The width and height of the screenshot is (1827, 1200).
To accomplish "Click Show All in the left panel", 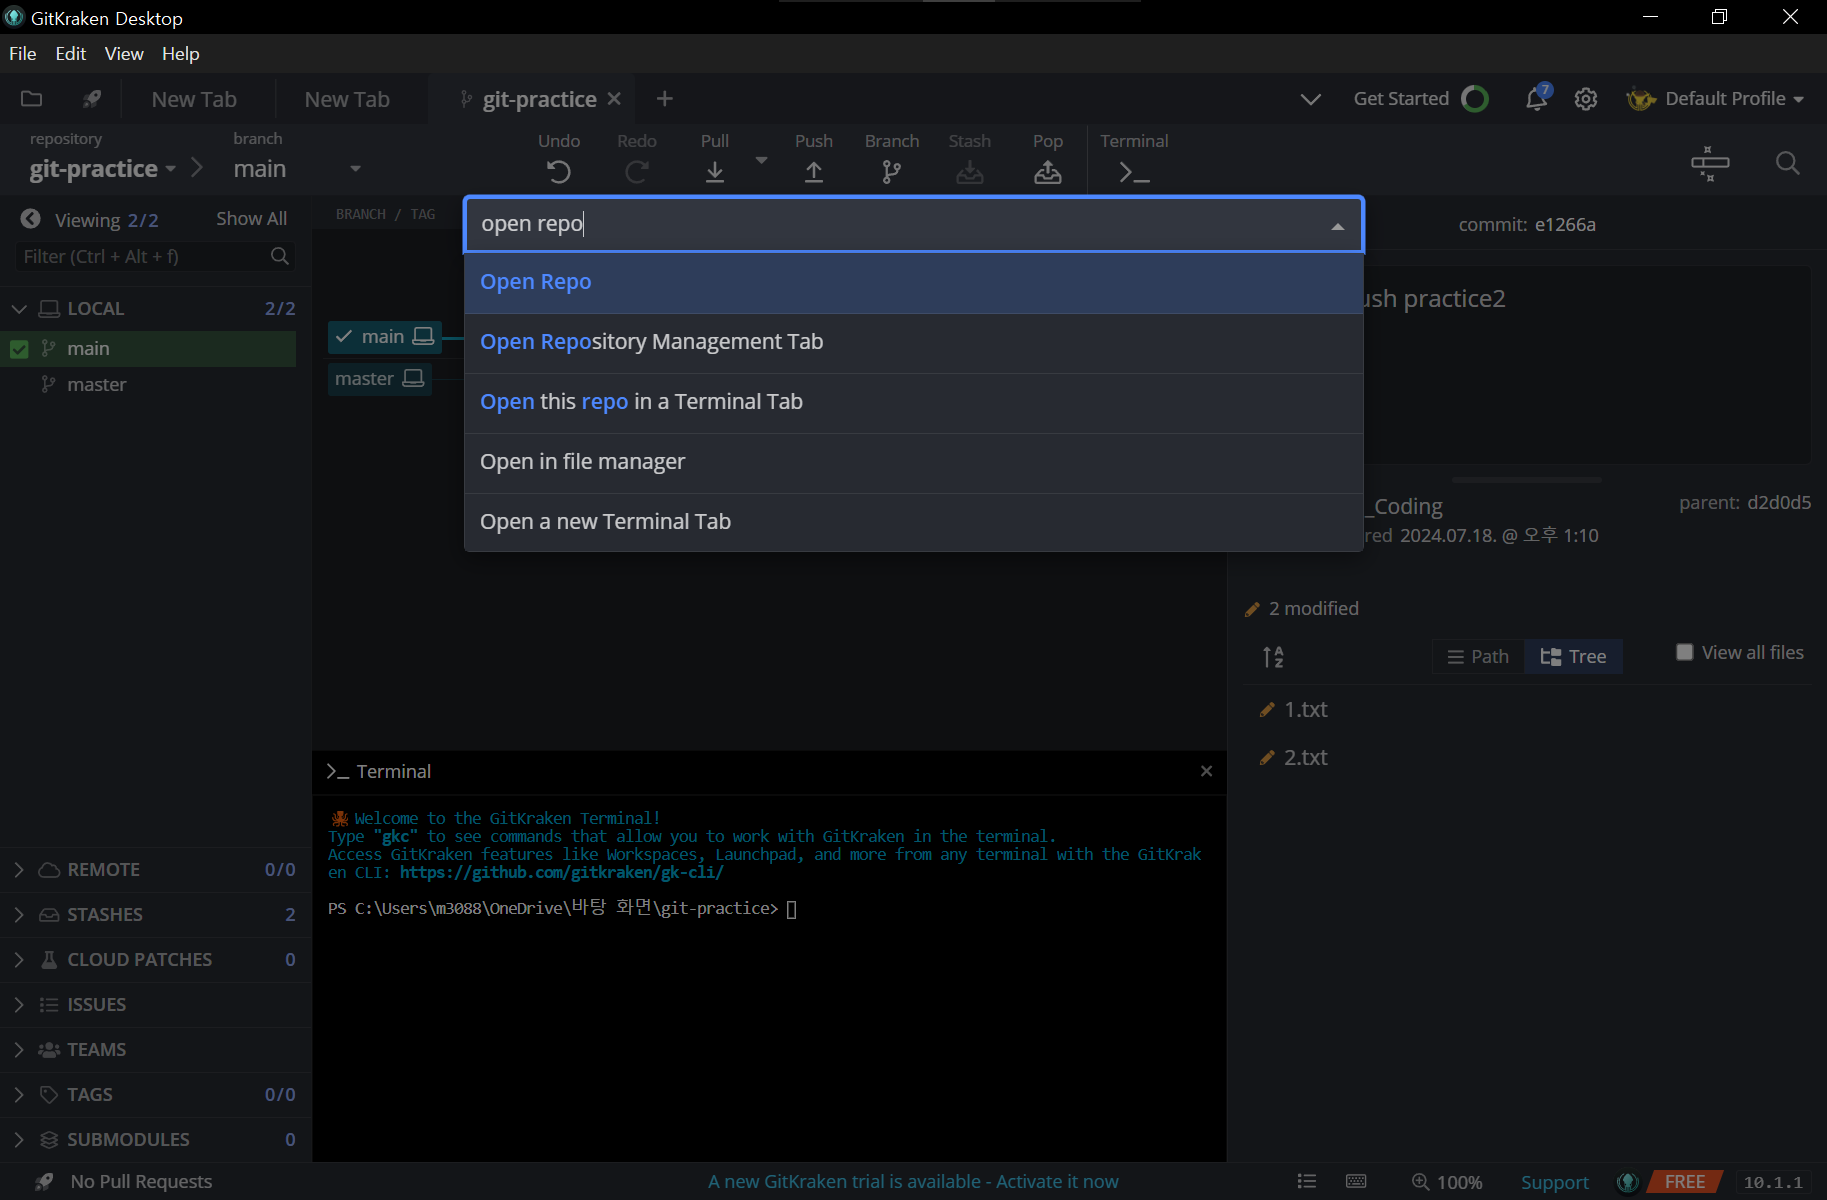I will pos(251,219).
